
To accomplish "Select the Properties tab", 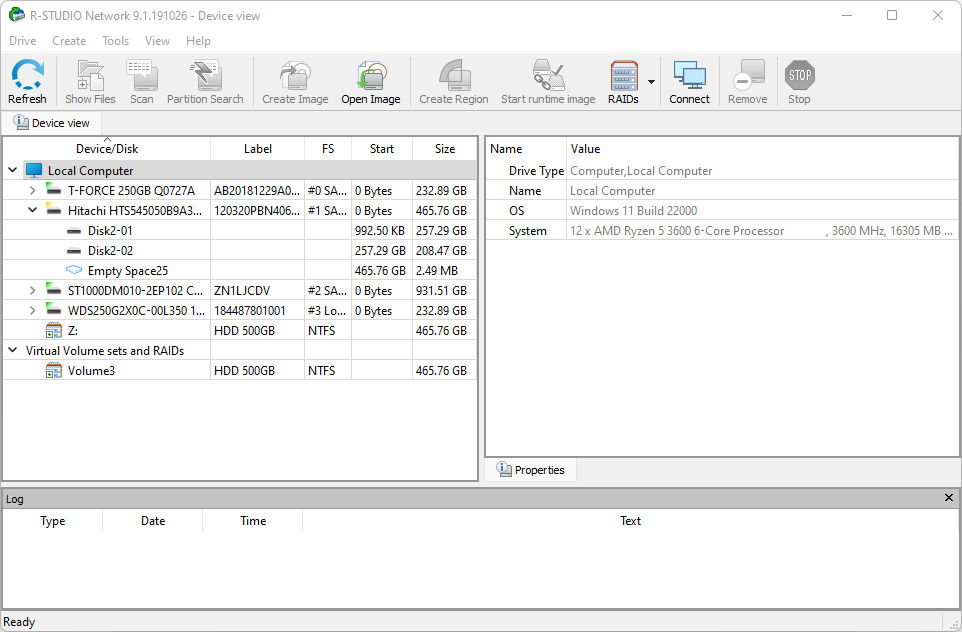I will point(531,469).
